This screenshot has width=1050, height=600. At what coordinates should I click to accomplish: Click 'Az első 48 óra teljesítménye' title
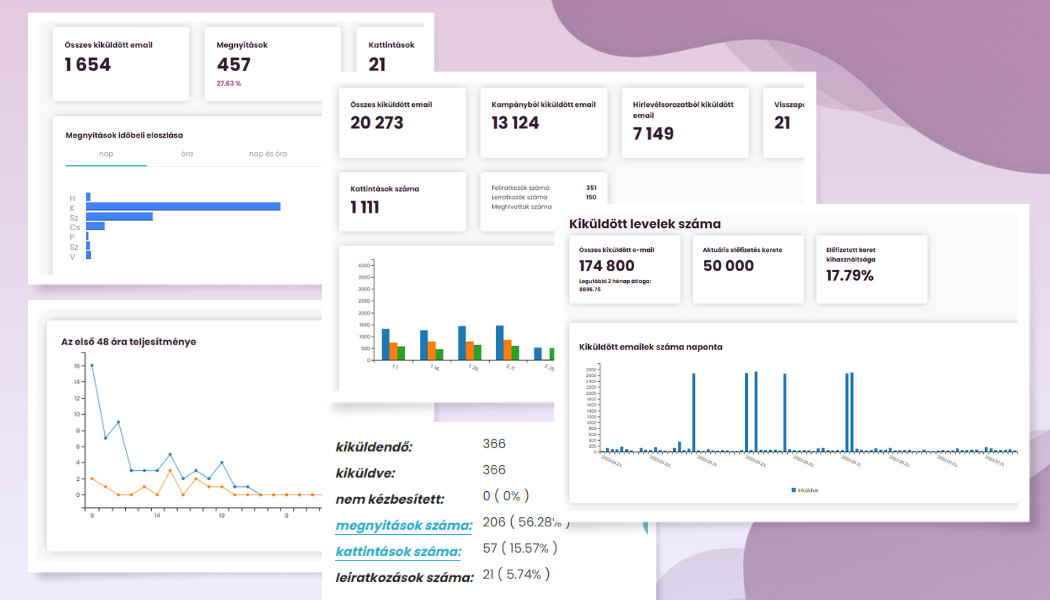click(x=129, y=342)
